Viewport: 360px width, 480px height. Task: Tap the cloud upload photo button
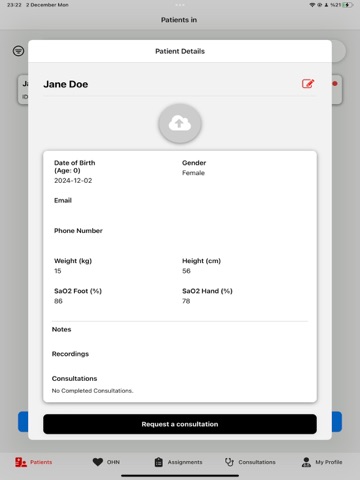click(x=180, y=123)
